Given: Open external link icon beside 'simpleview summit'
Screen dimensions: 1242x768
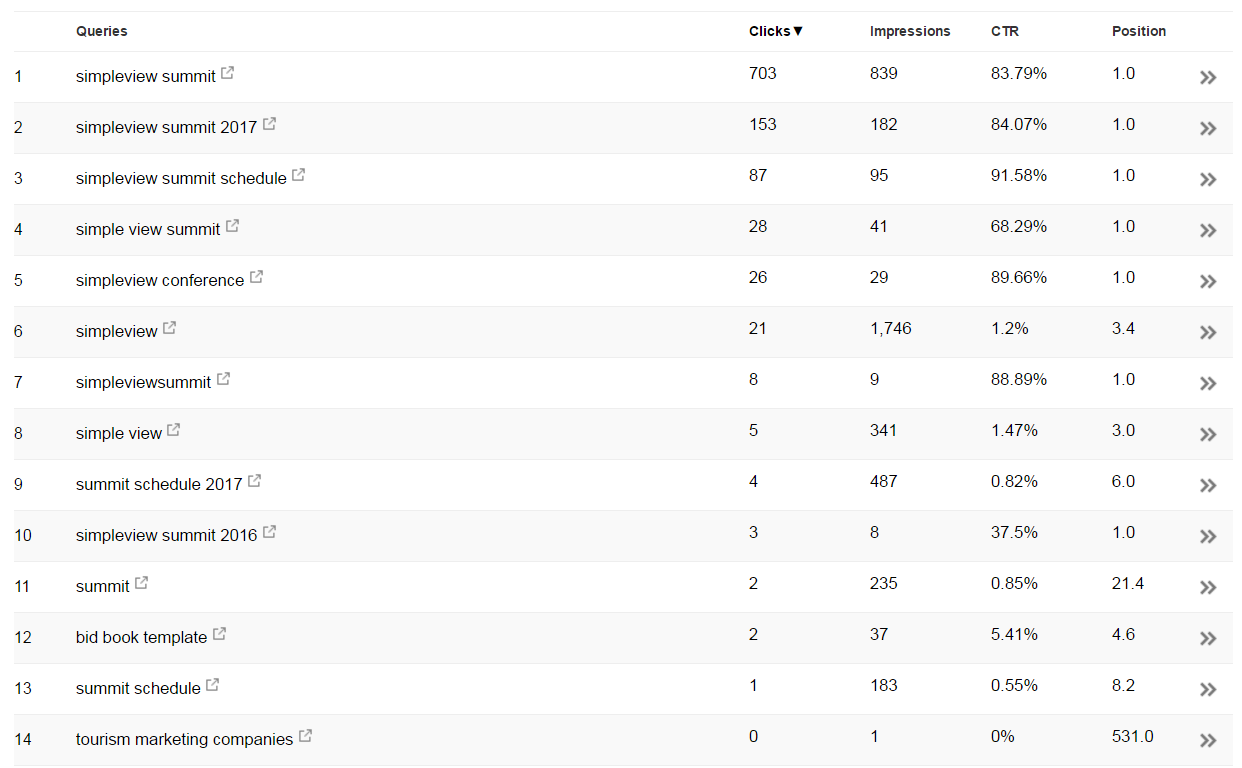Looking at the screenshot, I should coord(228,74).
